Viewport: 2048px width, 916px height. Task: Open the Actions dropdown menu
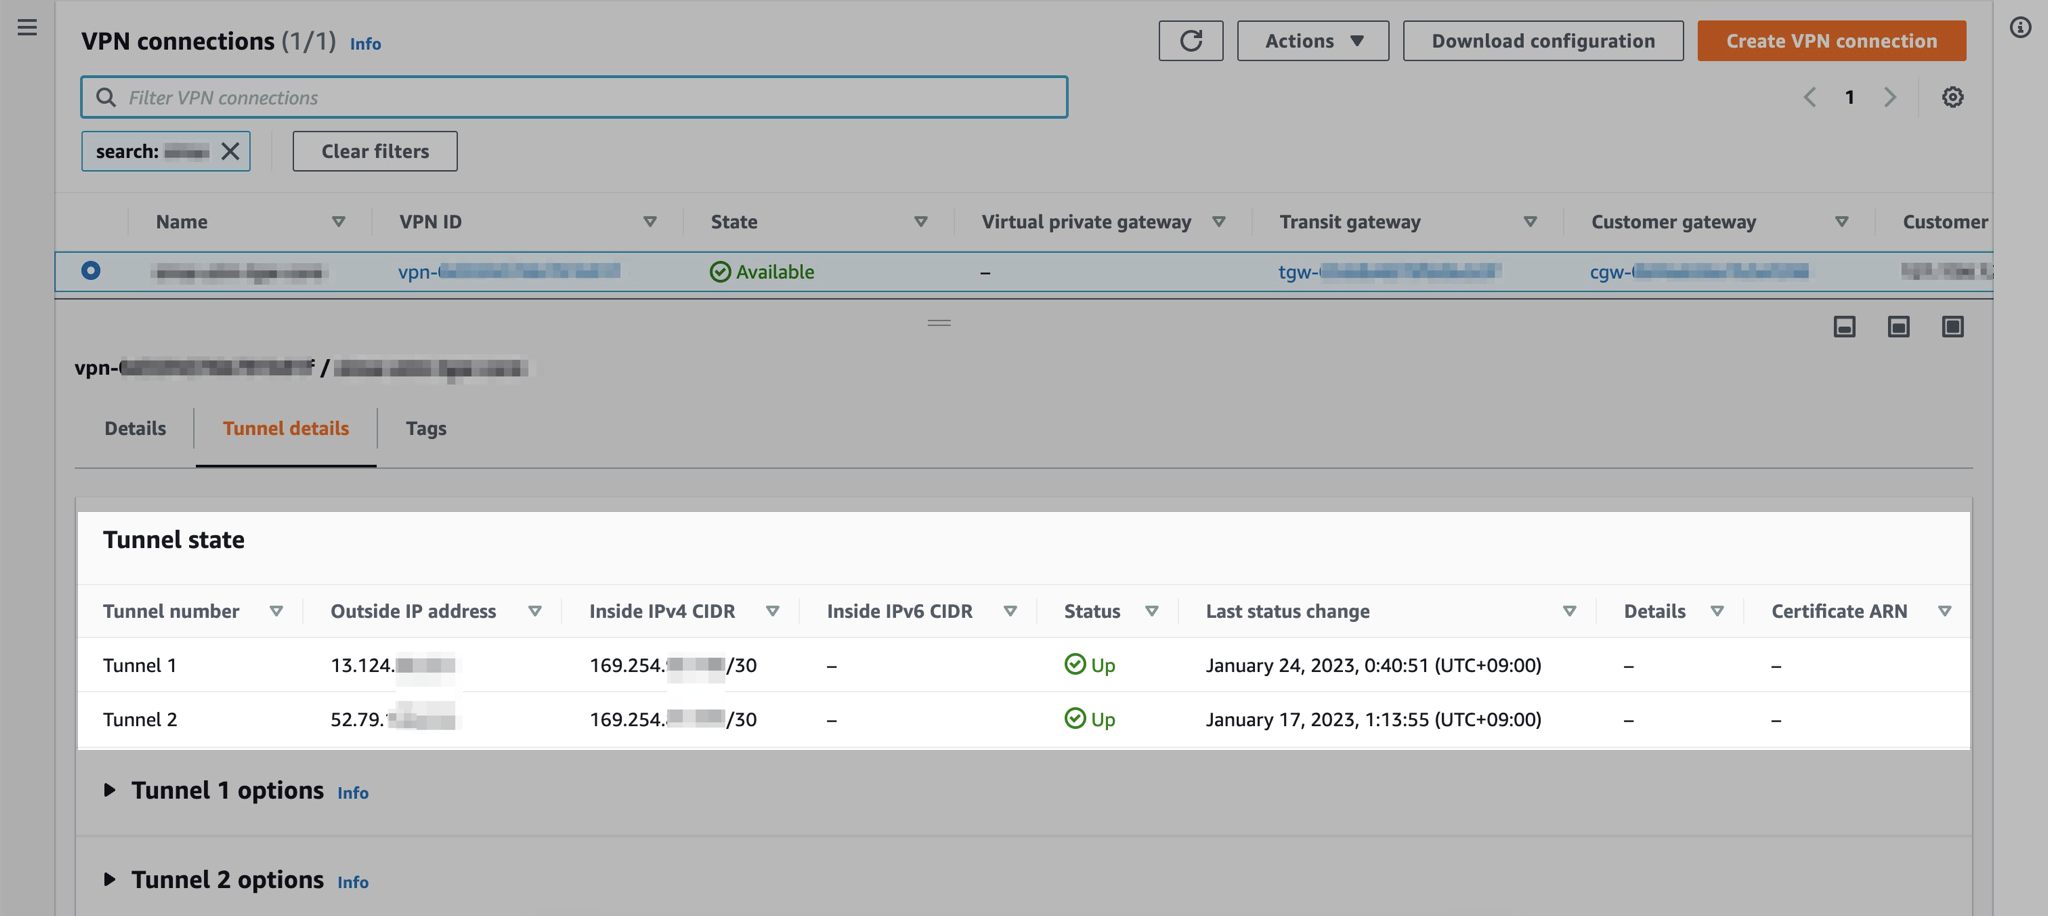pos(1312,41)
